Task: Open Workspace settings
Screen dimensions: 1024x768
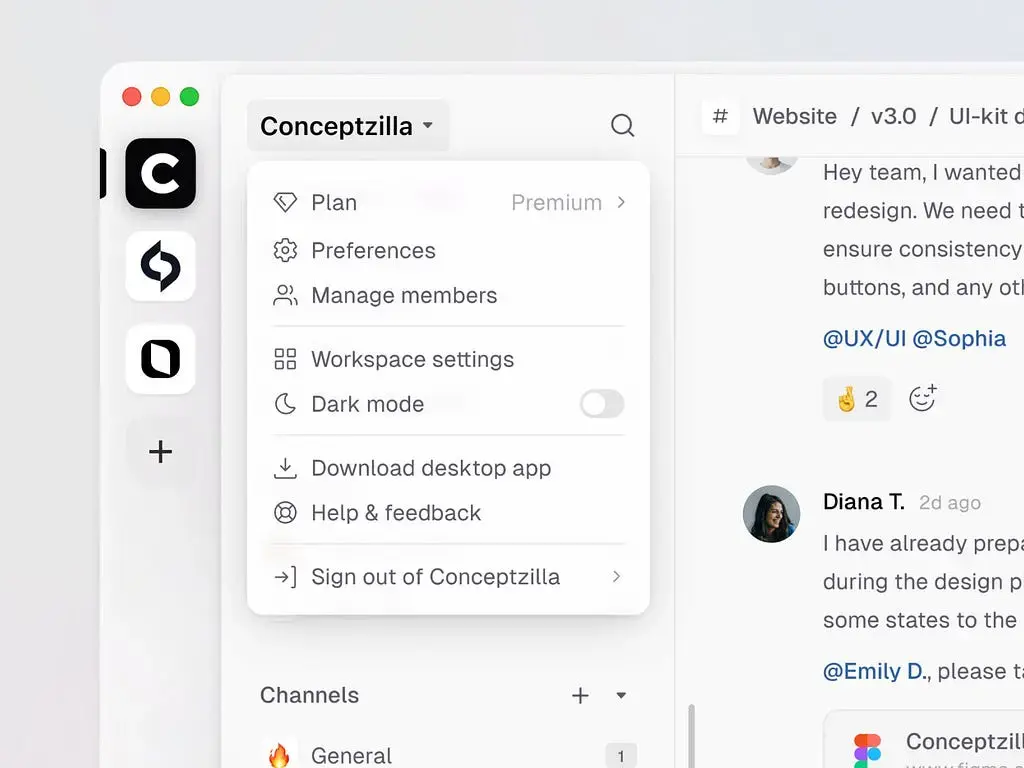Action: point(412,359)
